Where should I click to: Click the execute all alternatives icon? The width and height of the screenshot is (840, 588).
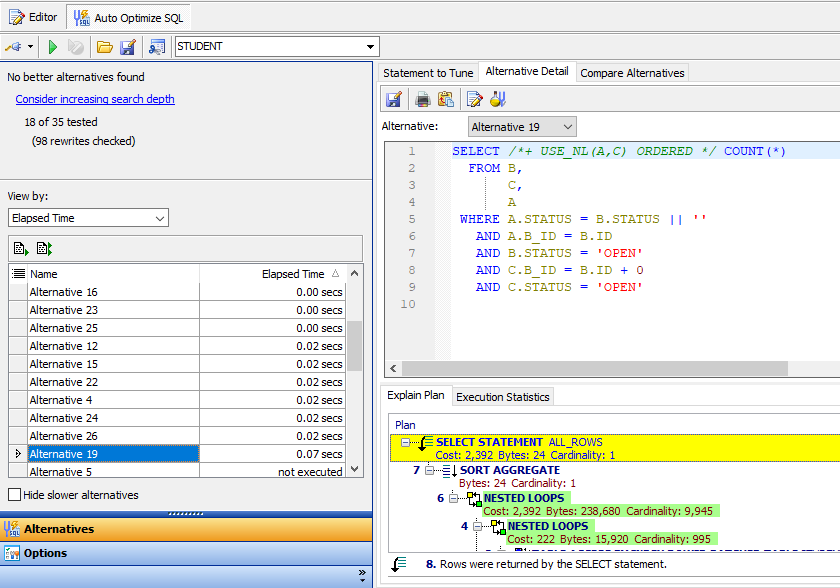click(44, 248)
